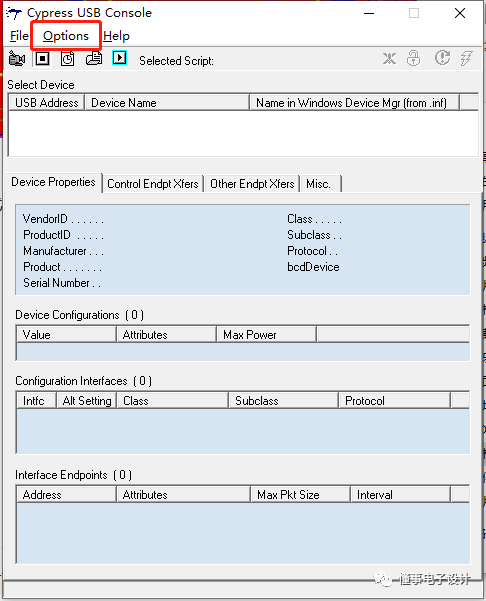Click the circular arrow reconnect device icon
Screen dimensions: 486x601
[442, 58]
